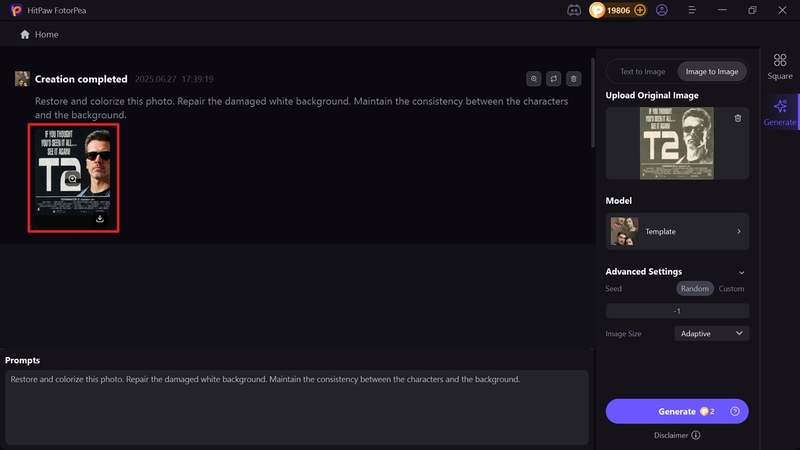Select Custom seed option
This screenshot has height=450, width=800.
(731, 288)
